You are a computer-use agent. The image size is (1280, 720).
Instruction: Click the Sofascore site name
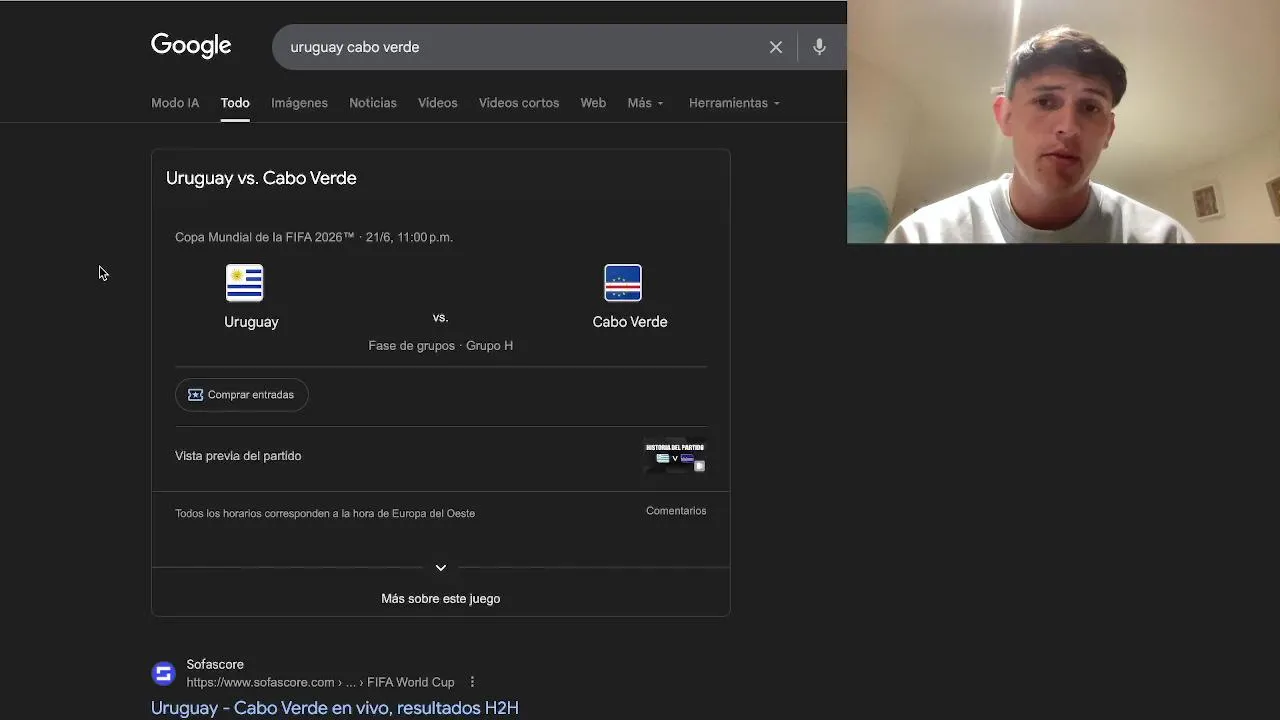[x=215, y=665]
